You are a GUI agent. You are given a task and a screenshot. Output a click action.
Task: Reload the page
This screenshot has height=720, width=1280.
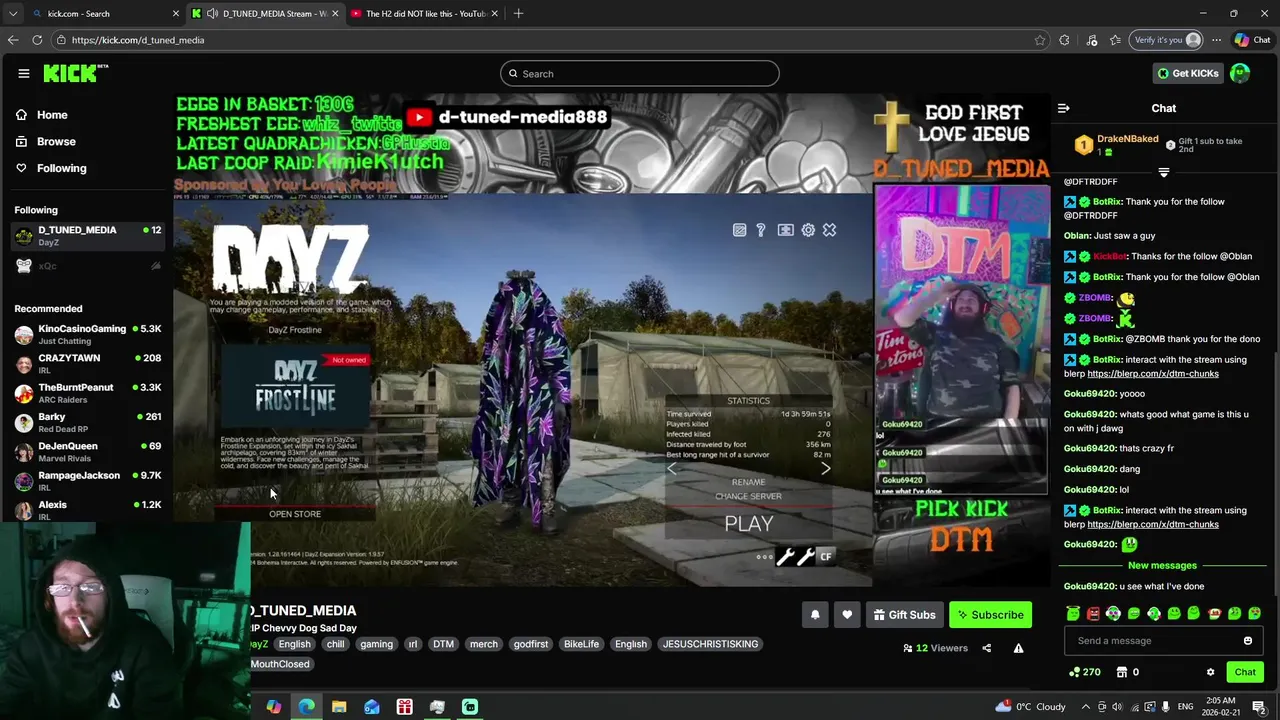37,40
